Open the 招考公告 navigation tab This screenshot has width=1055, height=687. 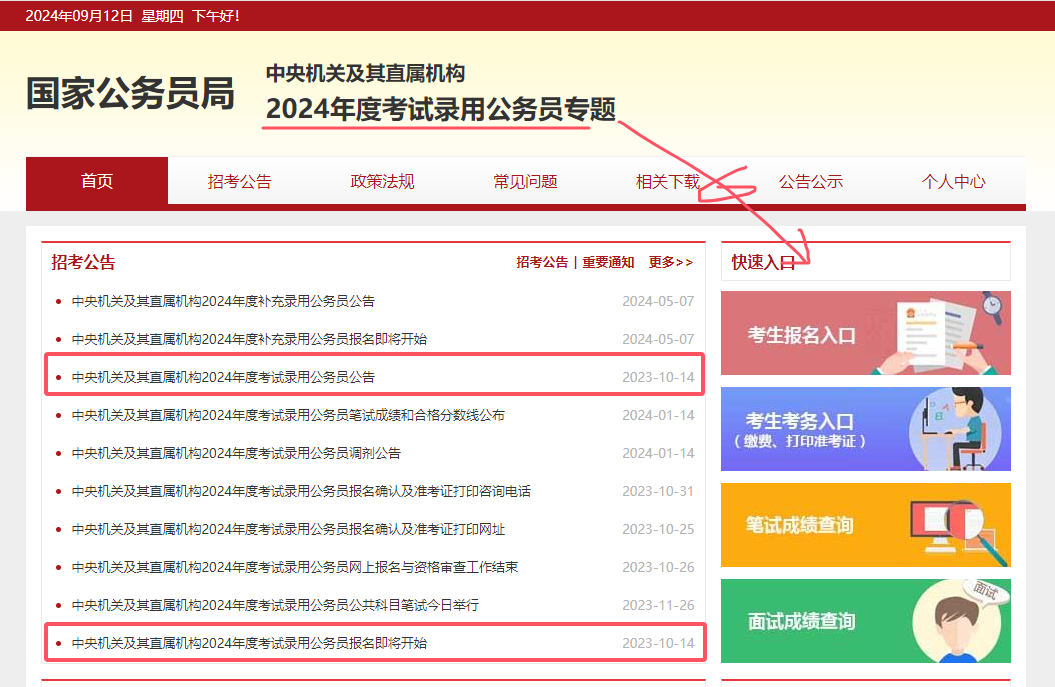tap(240, 182)
